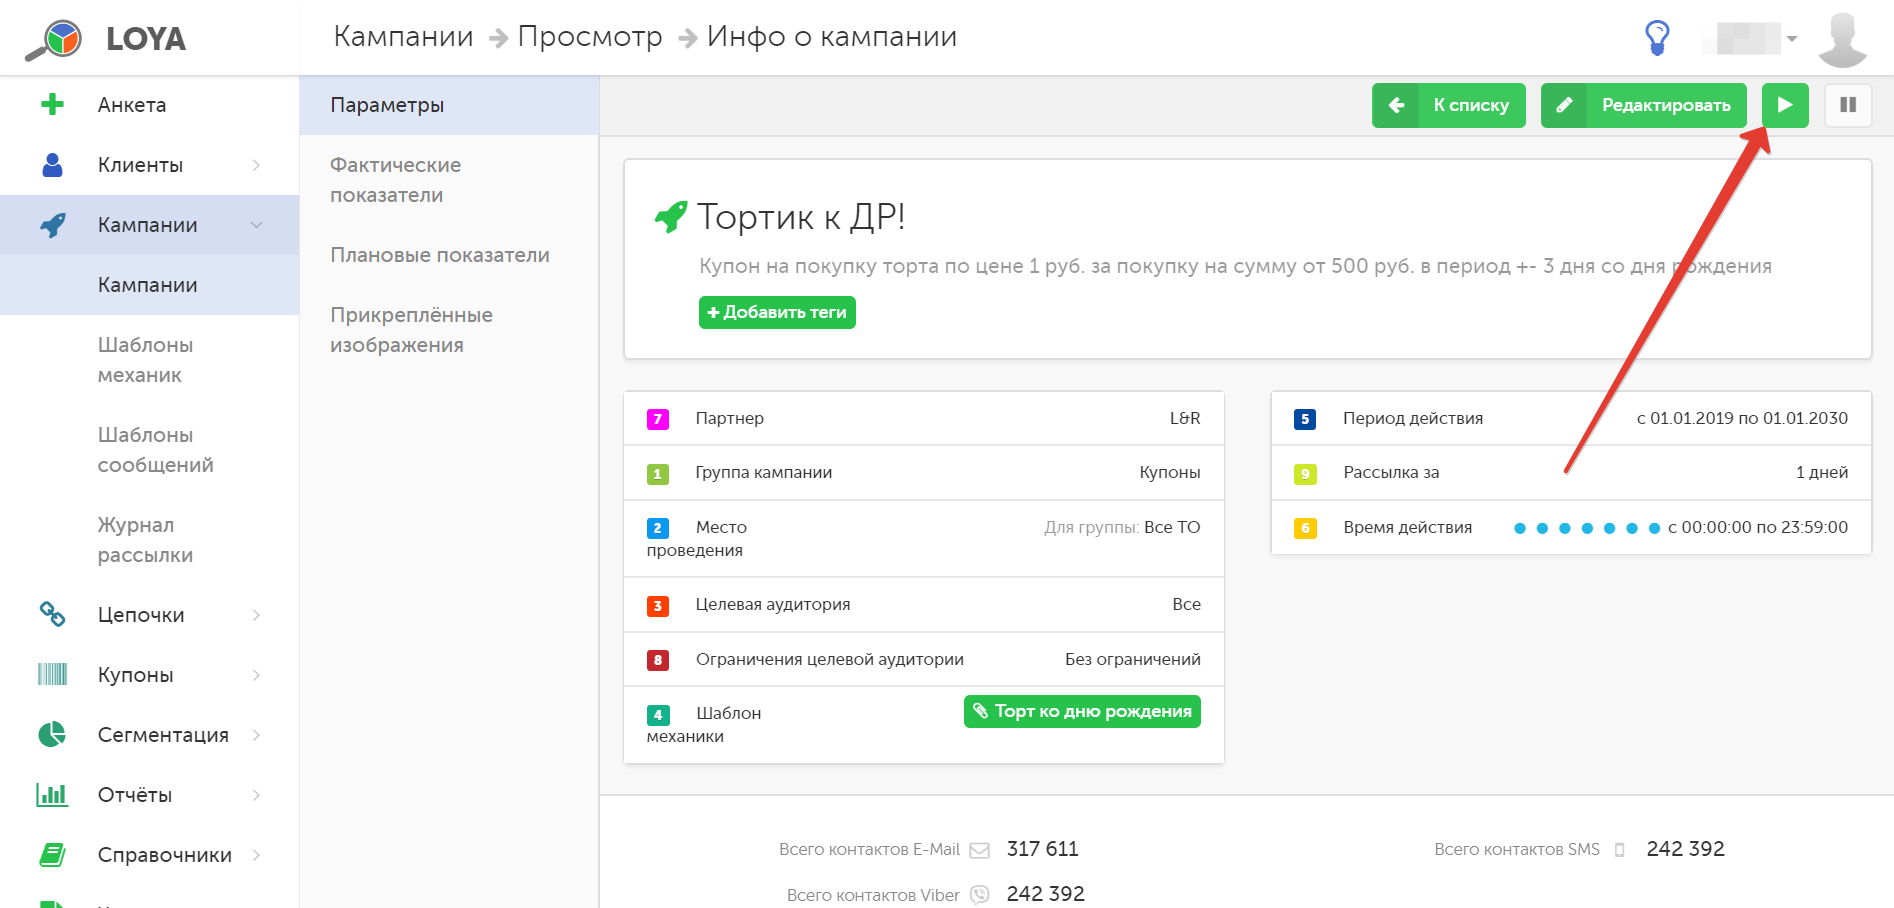Click the blue badge 2 Место проведения
Image resolution: width=1894 pixels, height=908 pixels.
[x=658, y=528]
